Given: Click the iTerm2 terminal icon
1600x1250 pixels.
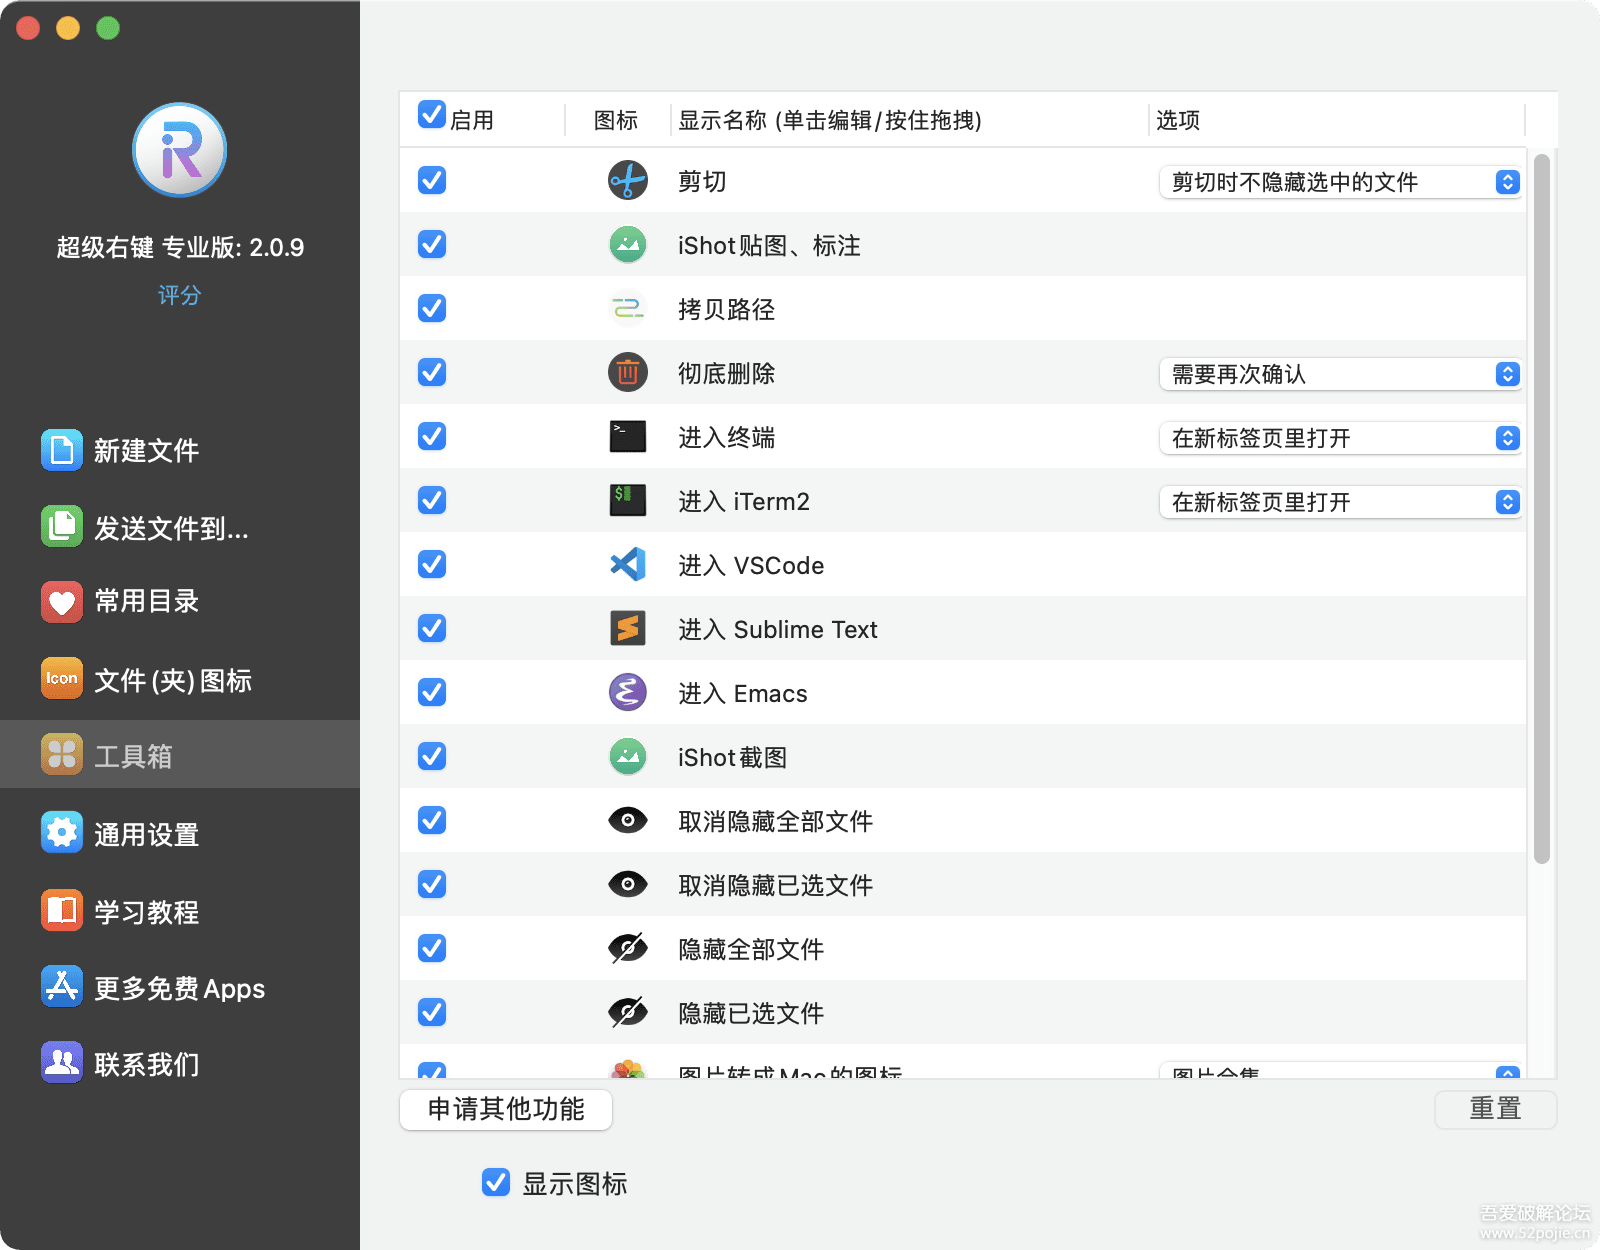Looking at the screenshot, I should pyautogui.click(x=627, y=501).
